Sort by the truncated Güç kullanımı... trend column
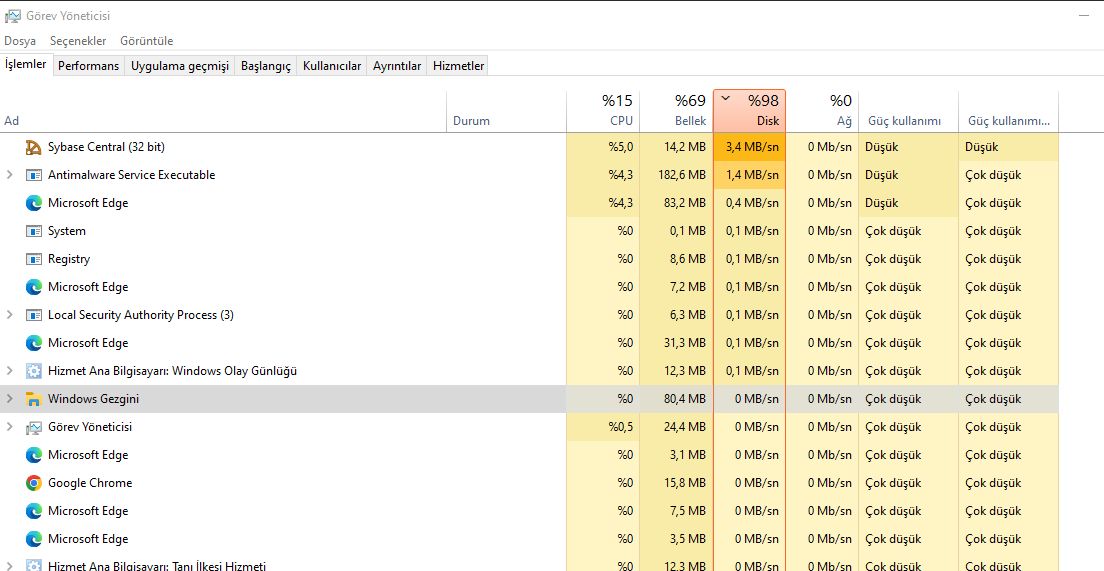This screenshot has width=1104, height=571. coord(1009,111)
